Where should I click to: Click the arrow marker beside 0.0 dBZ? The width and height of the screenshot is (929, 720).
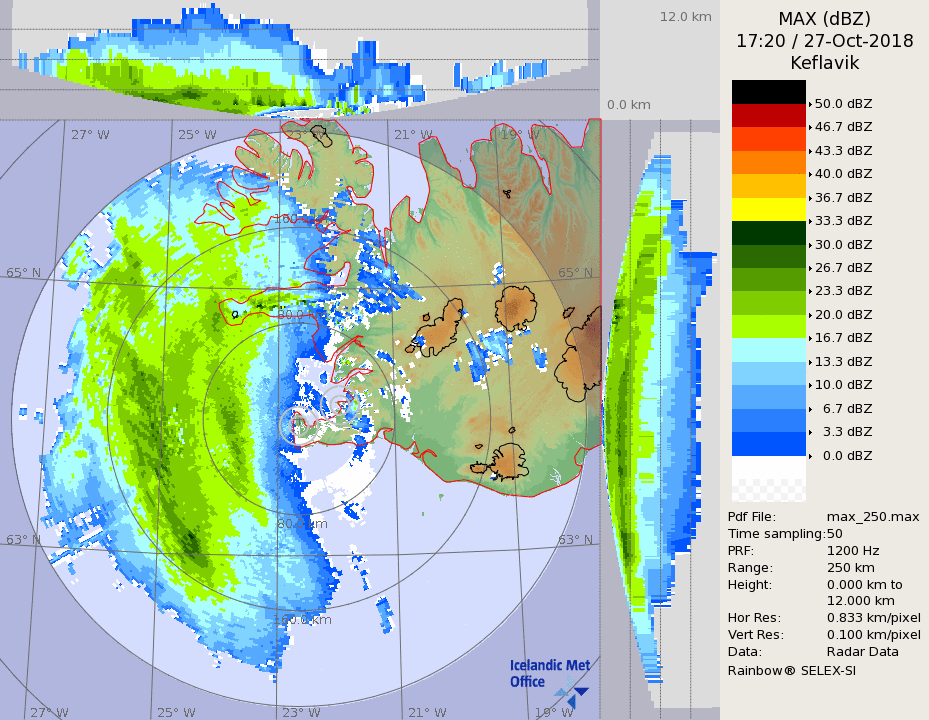[x=810, y=456]
